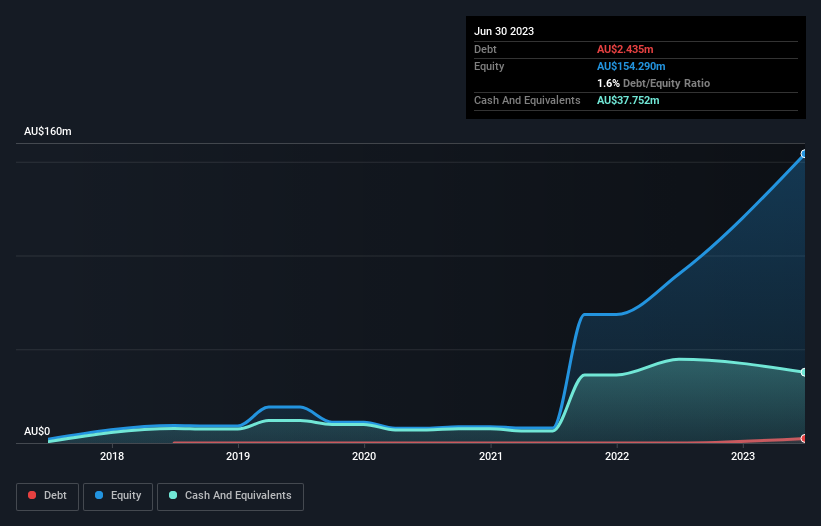Toggle the Debt series legend button
This screenshot has width=821, height=526.
[x=48, y=496]
